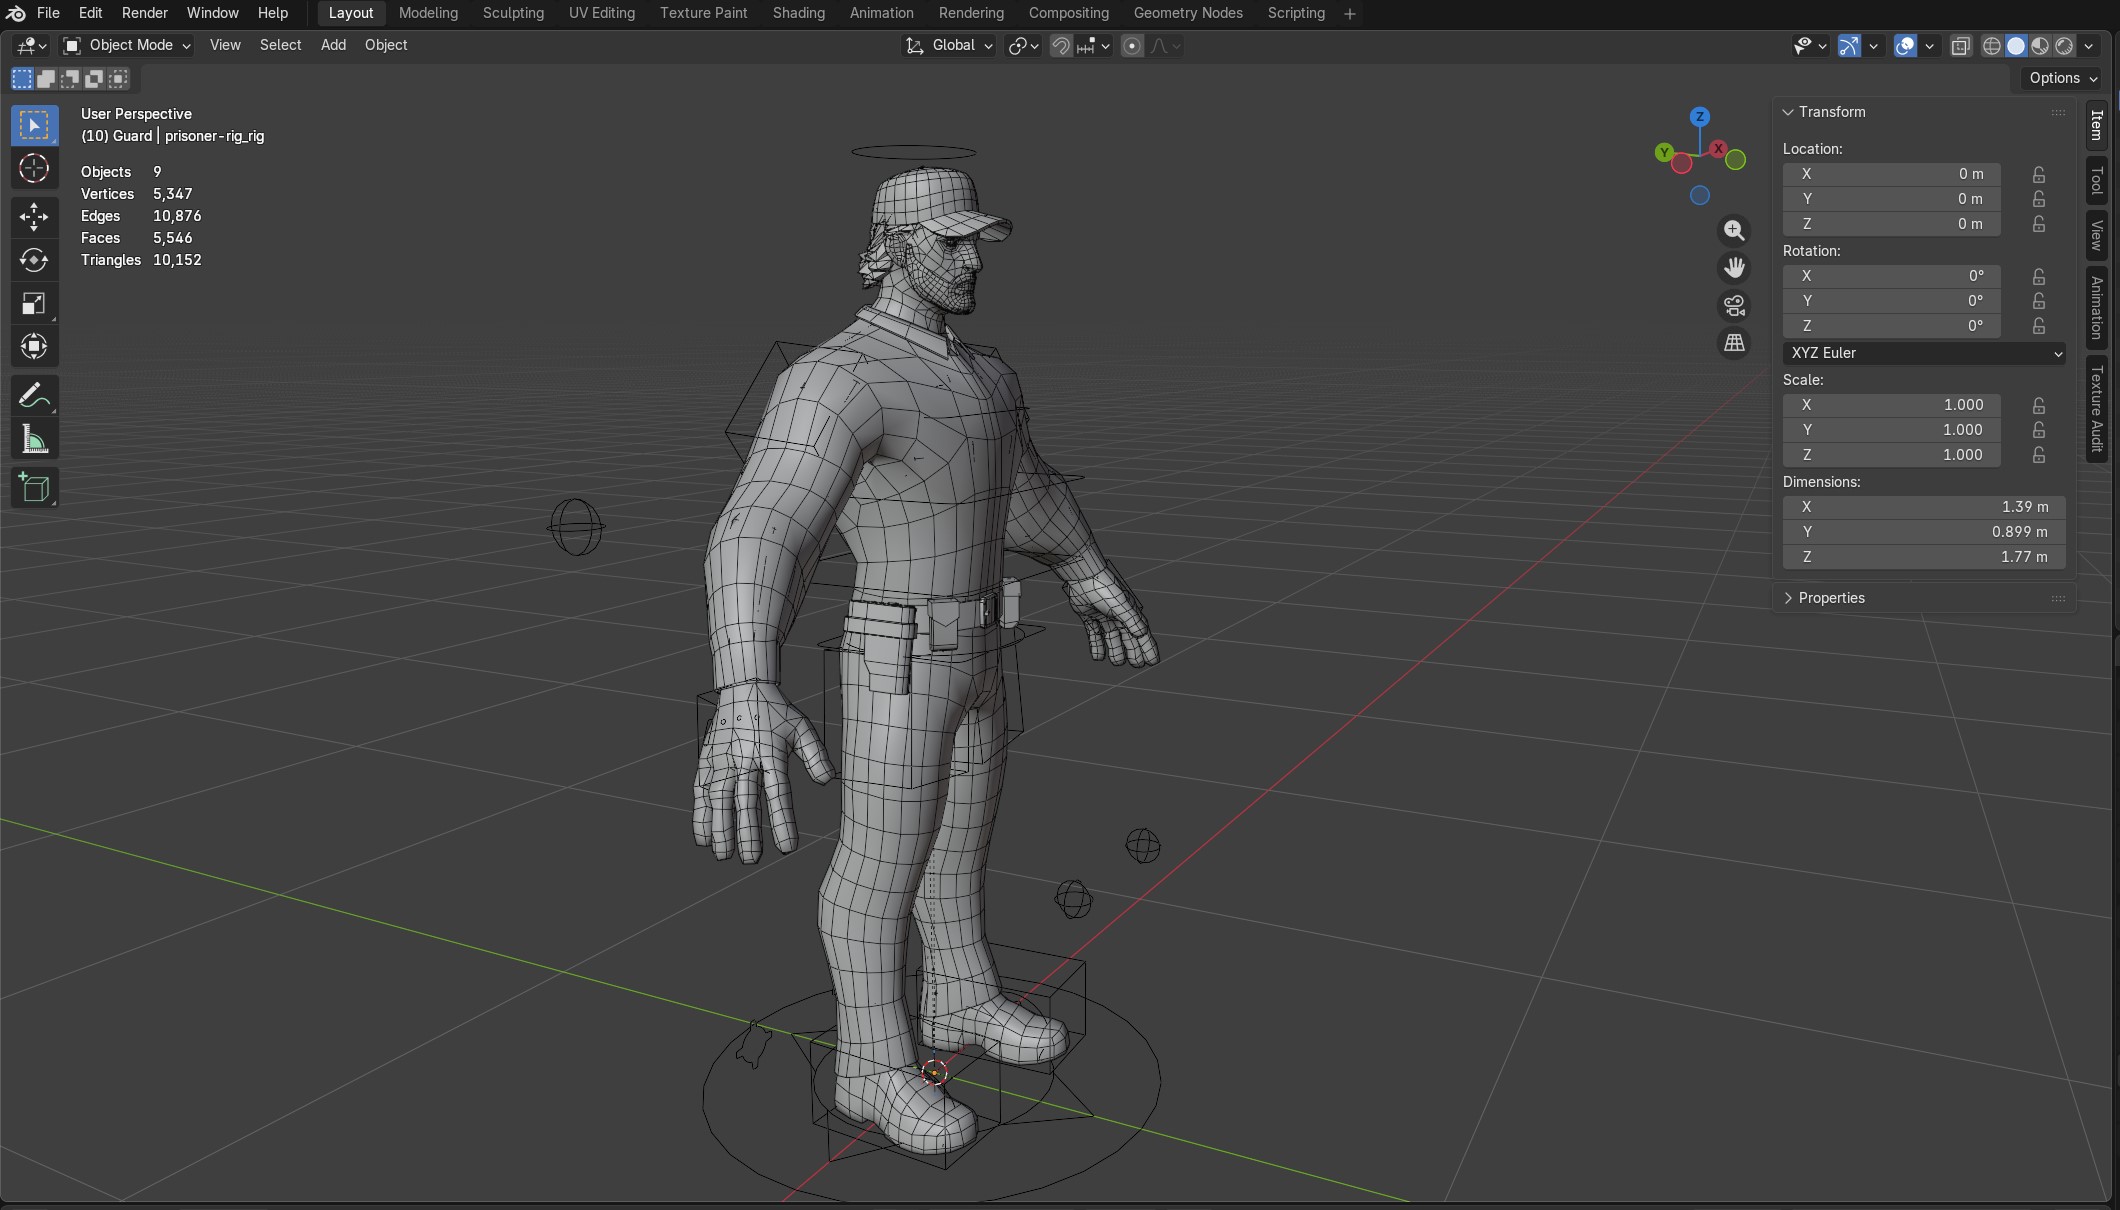Switch to the Sculpting workspace tab

[x=513, y=13]
